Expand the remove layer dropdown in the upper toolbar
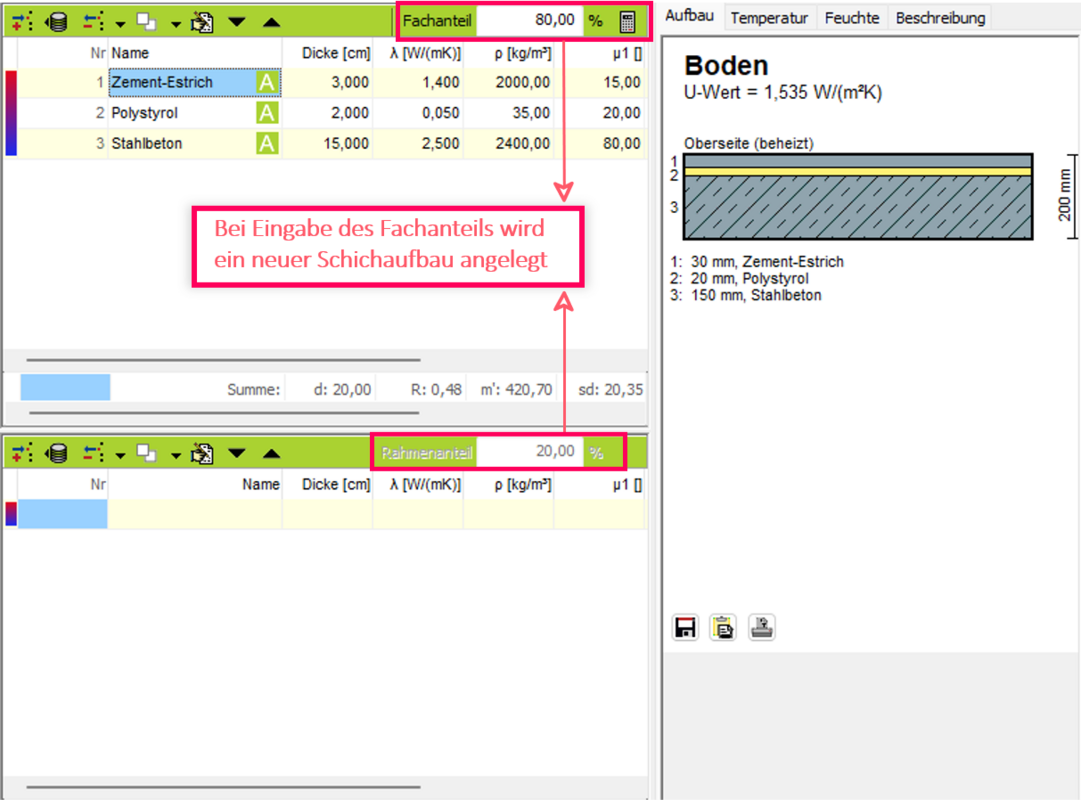Screen dimensions: 1081x800 click(119, 22)
